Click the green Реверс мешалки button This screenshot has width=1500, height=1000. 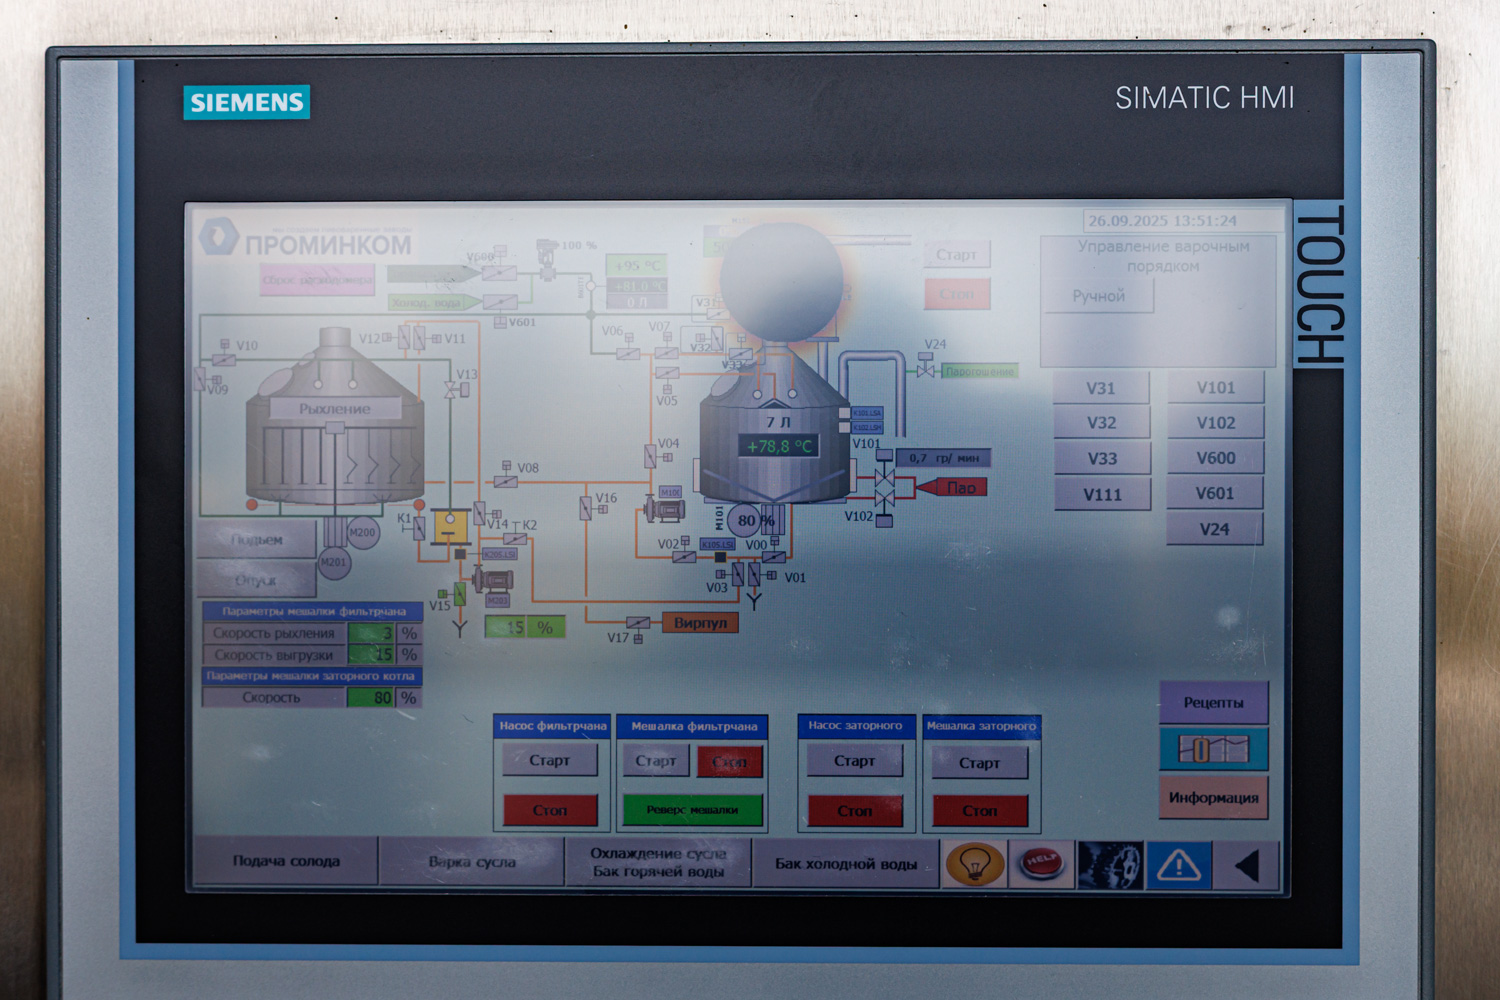692,810
